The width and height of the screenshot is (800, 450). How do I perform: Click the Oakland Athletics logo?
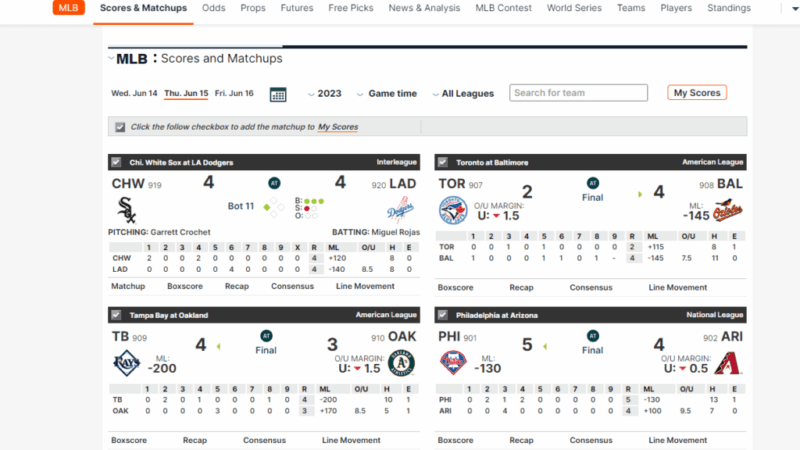[x=402, y=363]
